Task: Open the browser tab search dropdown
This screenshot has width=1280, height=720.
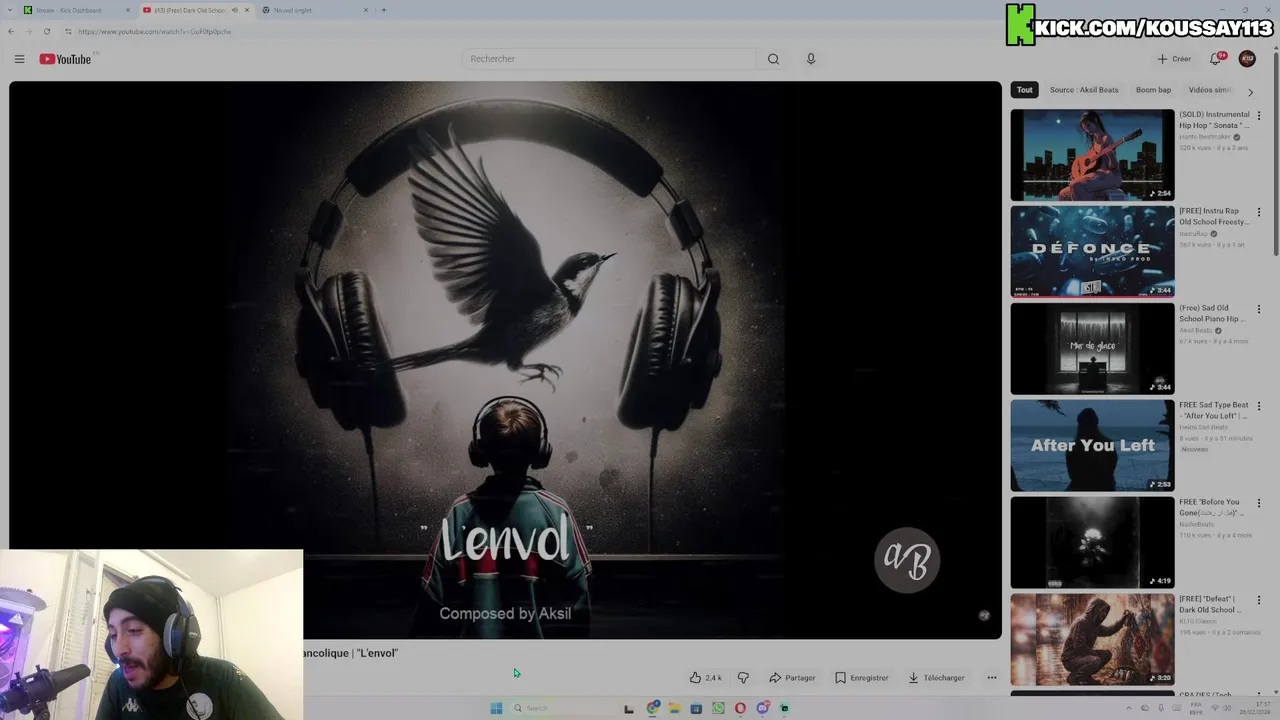Action: pyautogui.click(x=9, y=10)
